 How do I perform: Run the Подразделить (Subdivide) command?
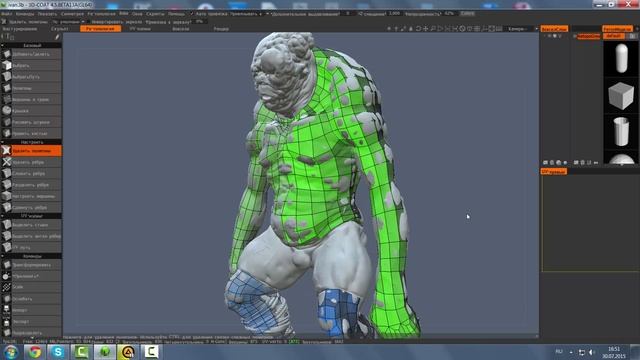(31, 333)
